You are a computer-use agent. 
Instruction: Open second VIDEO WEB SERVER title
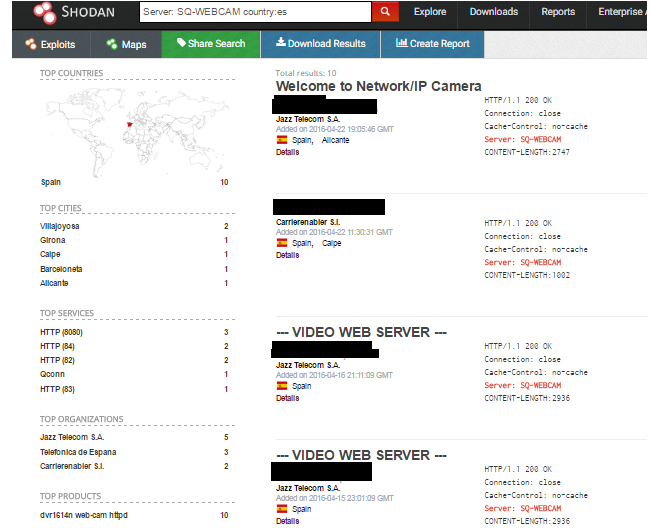(x=361, y=455)
